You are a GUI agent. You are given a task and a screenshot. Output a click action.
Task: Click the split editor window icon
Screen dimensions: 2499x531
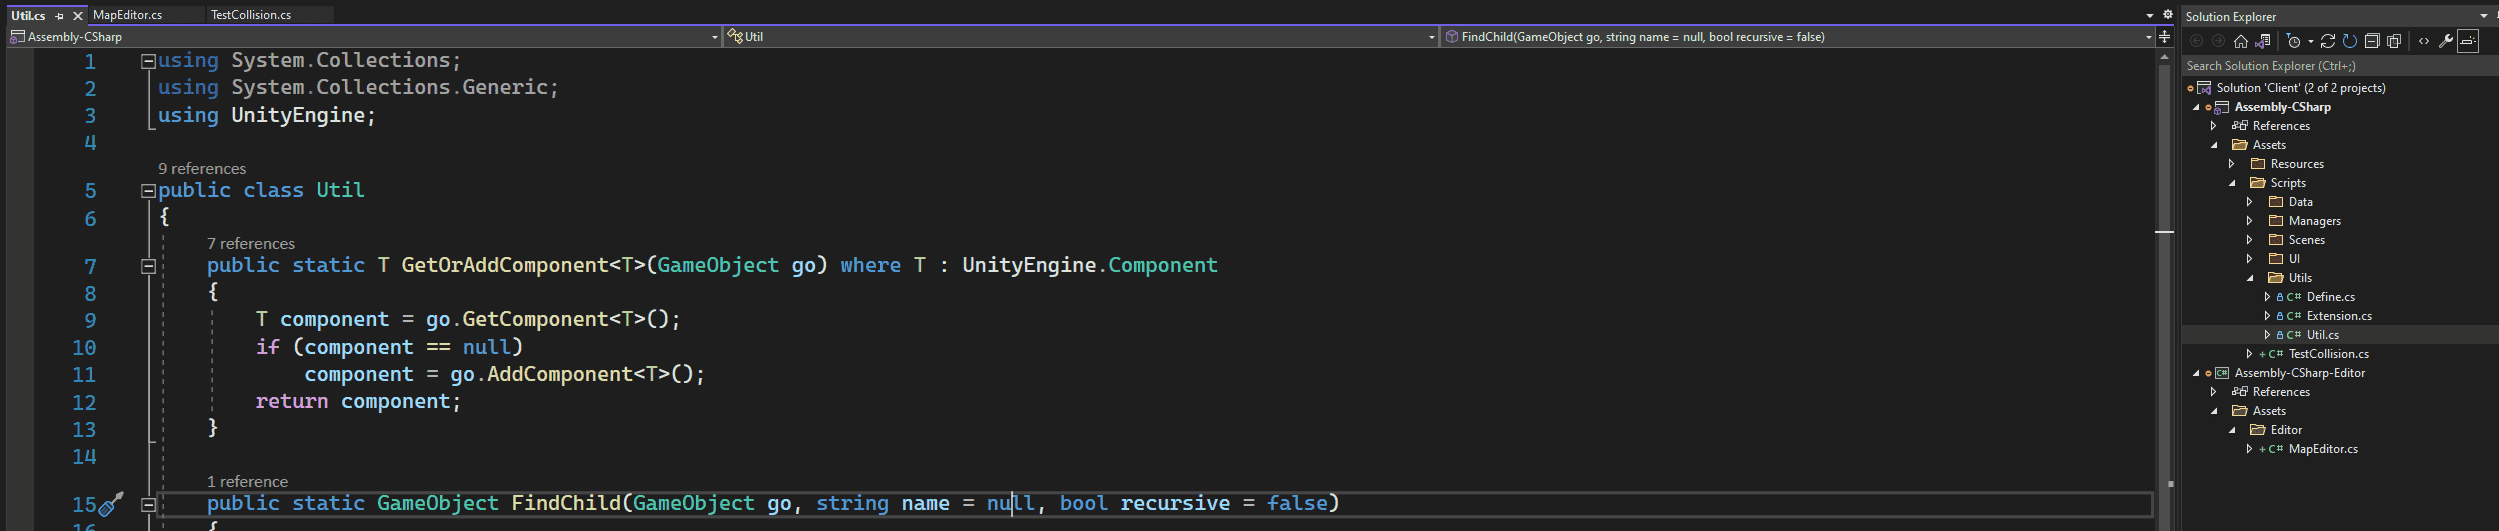(2165, 37)
